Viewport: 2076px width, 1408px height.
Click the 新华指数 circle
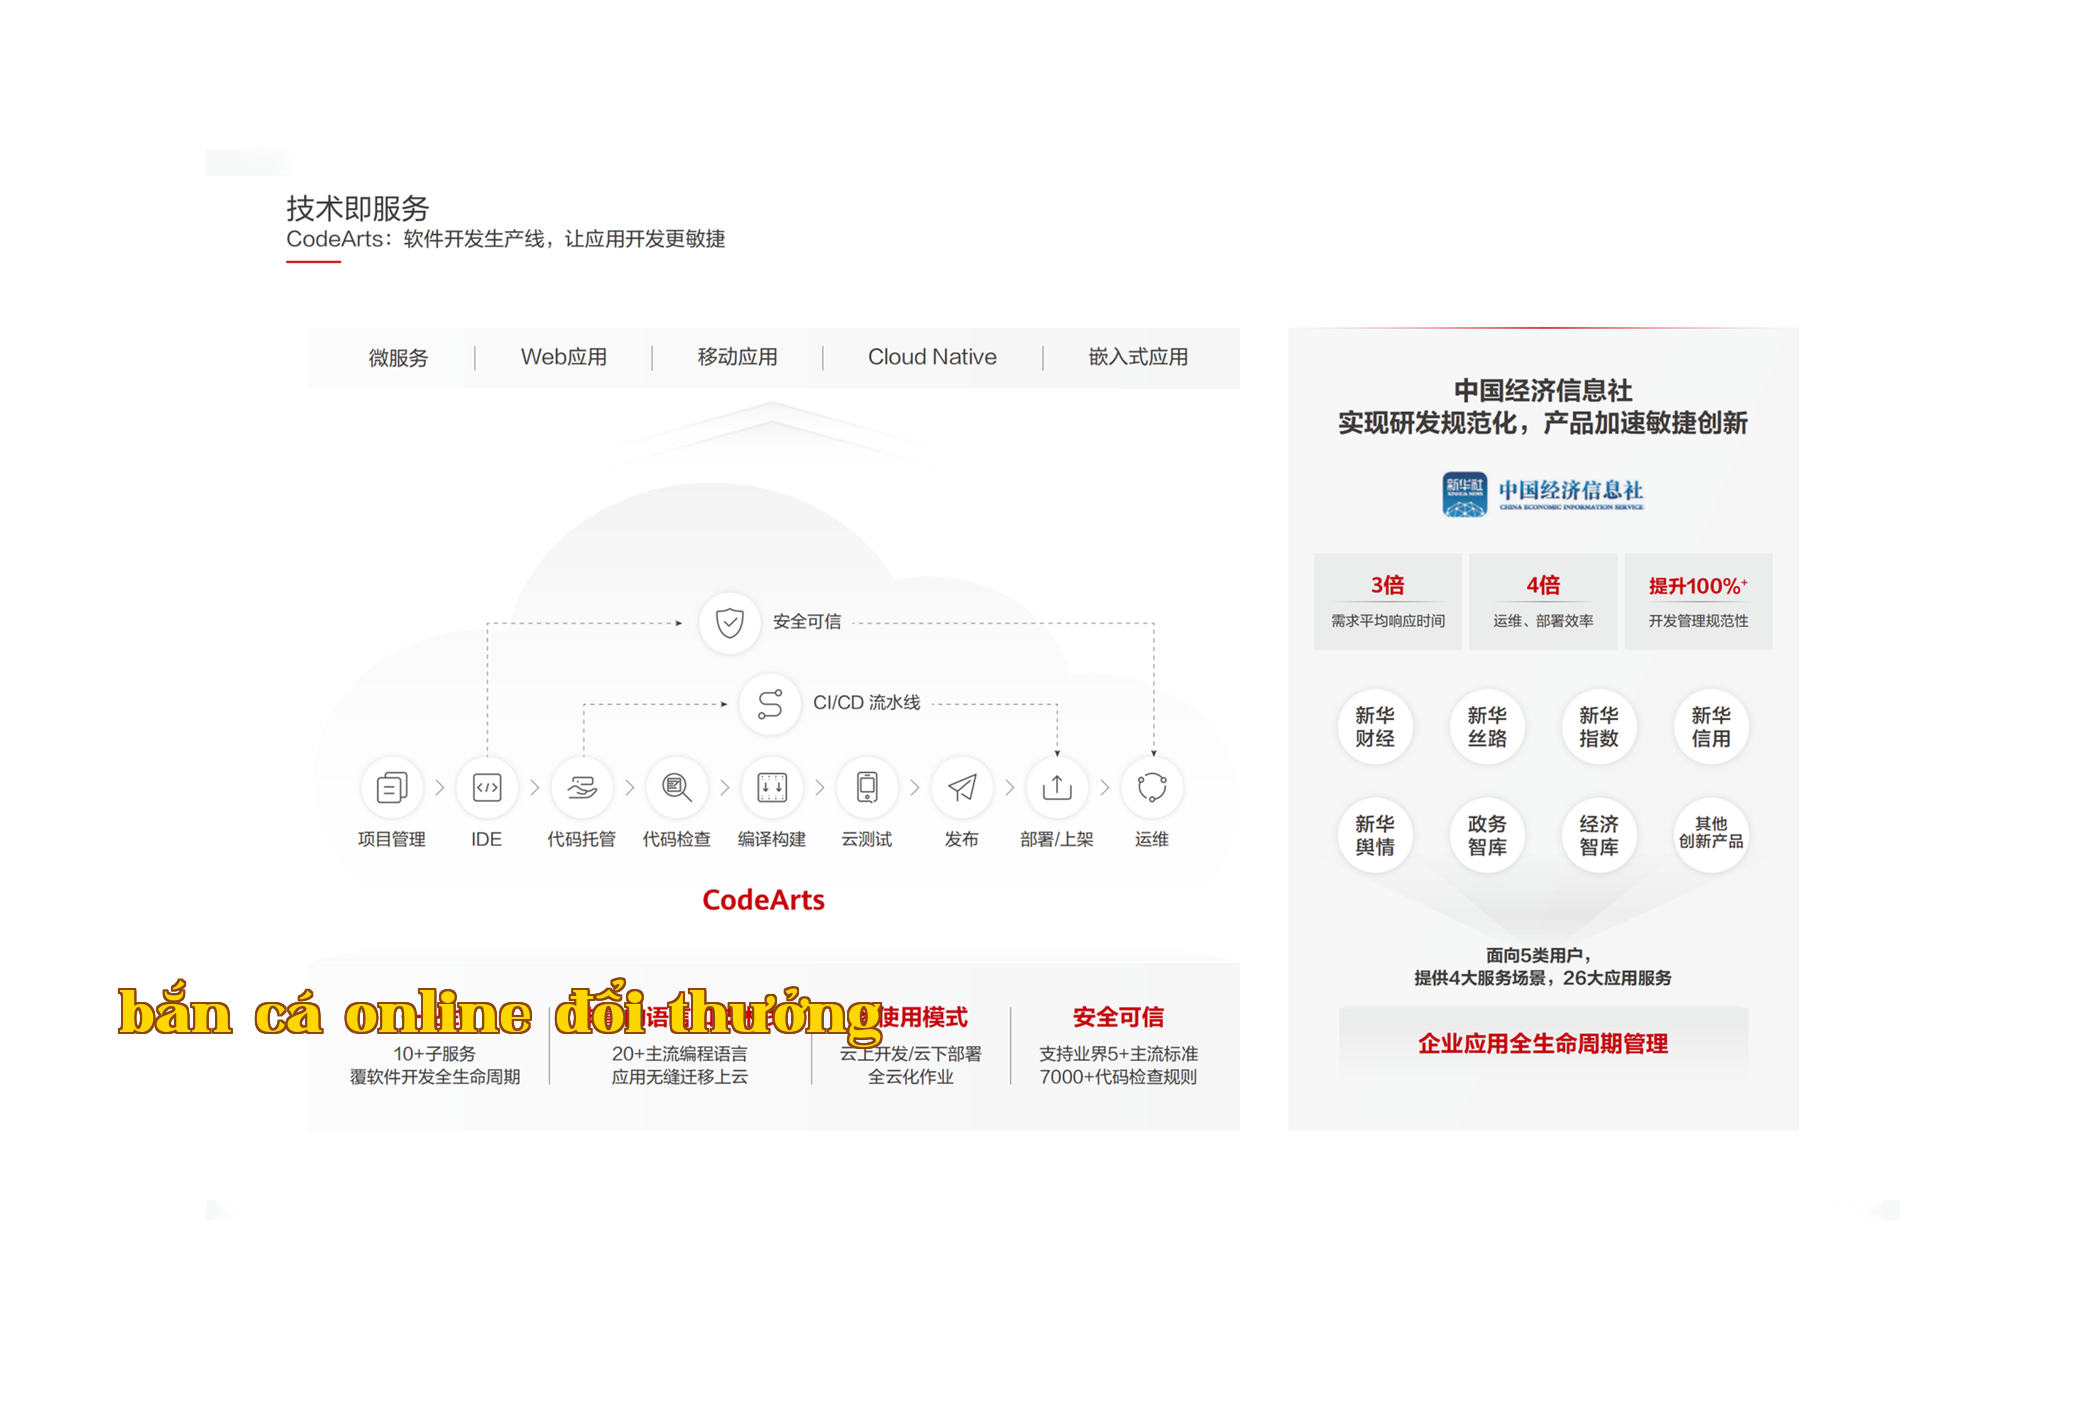(1599, 727)
